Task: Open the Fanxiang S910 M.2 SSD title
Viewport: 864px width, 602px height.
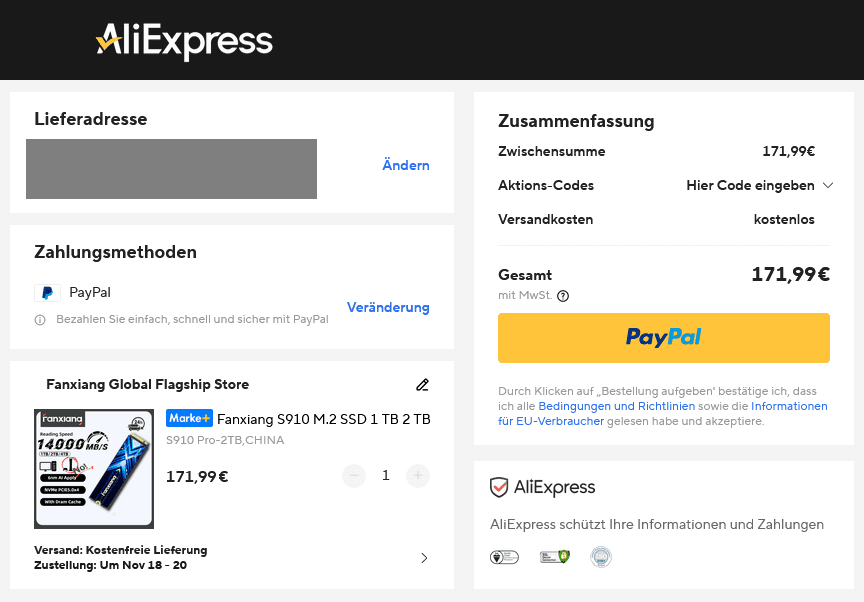Action: 323,419
